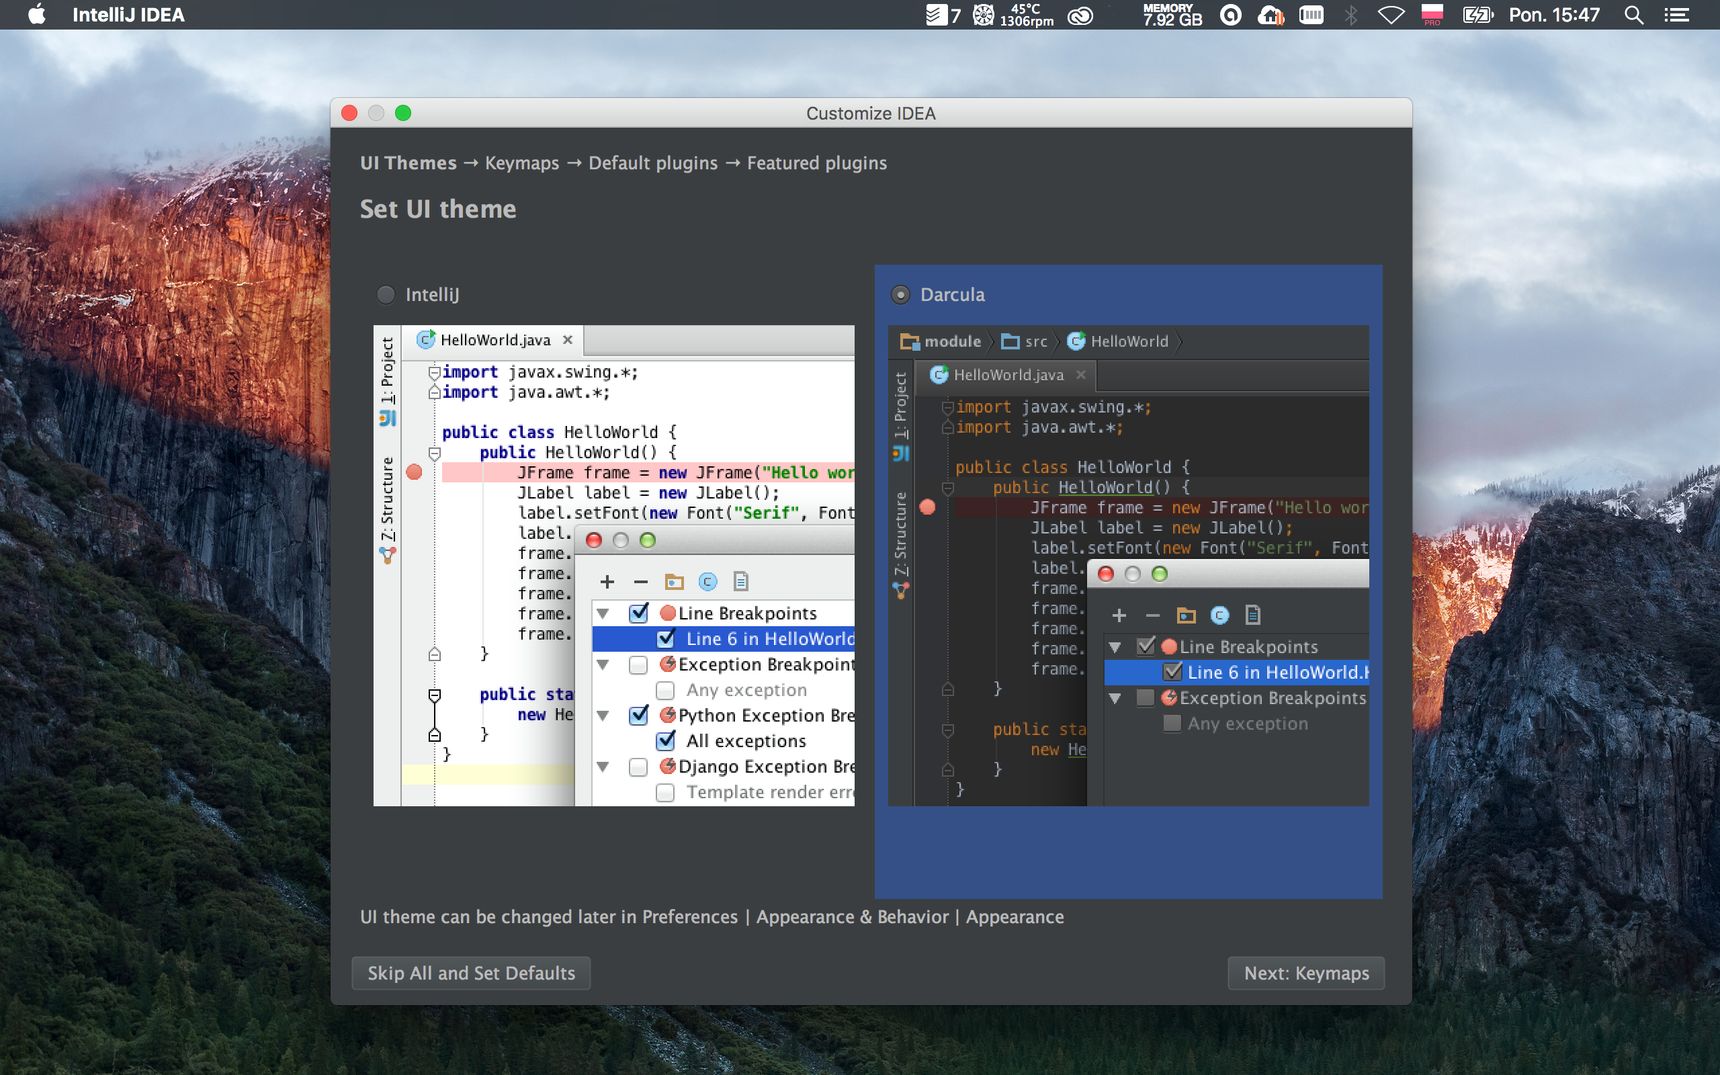Collapse Exception Breakpoints node in Darcula preview
This screenshot has height=1075, width=1720.
[x=1115, y=698]
